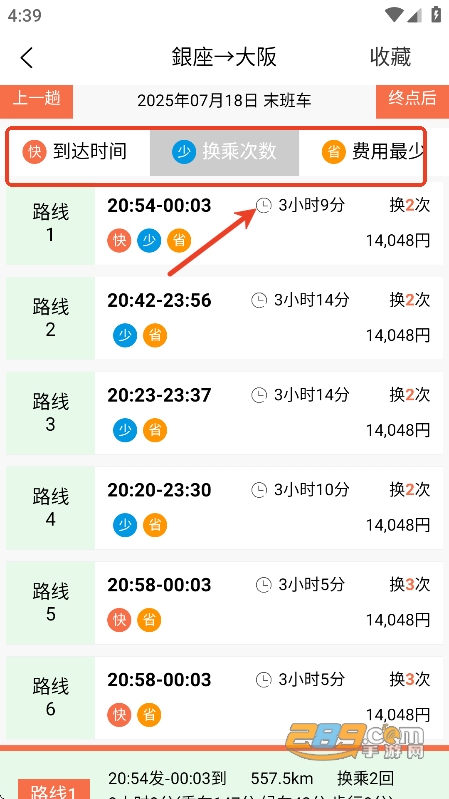Click the orange 快 icon beside 到达时间
The height and width of the screenshot is (799, 449).
click(35, 152)
